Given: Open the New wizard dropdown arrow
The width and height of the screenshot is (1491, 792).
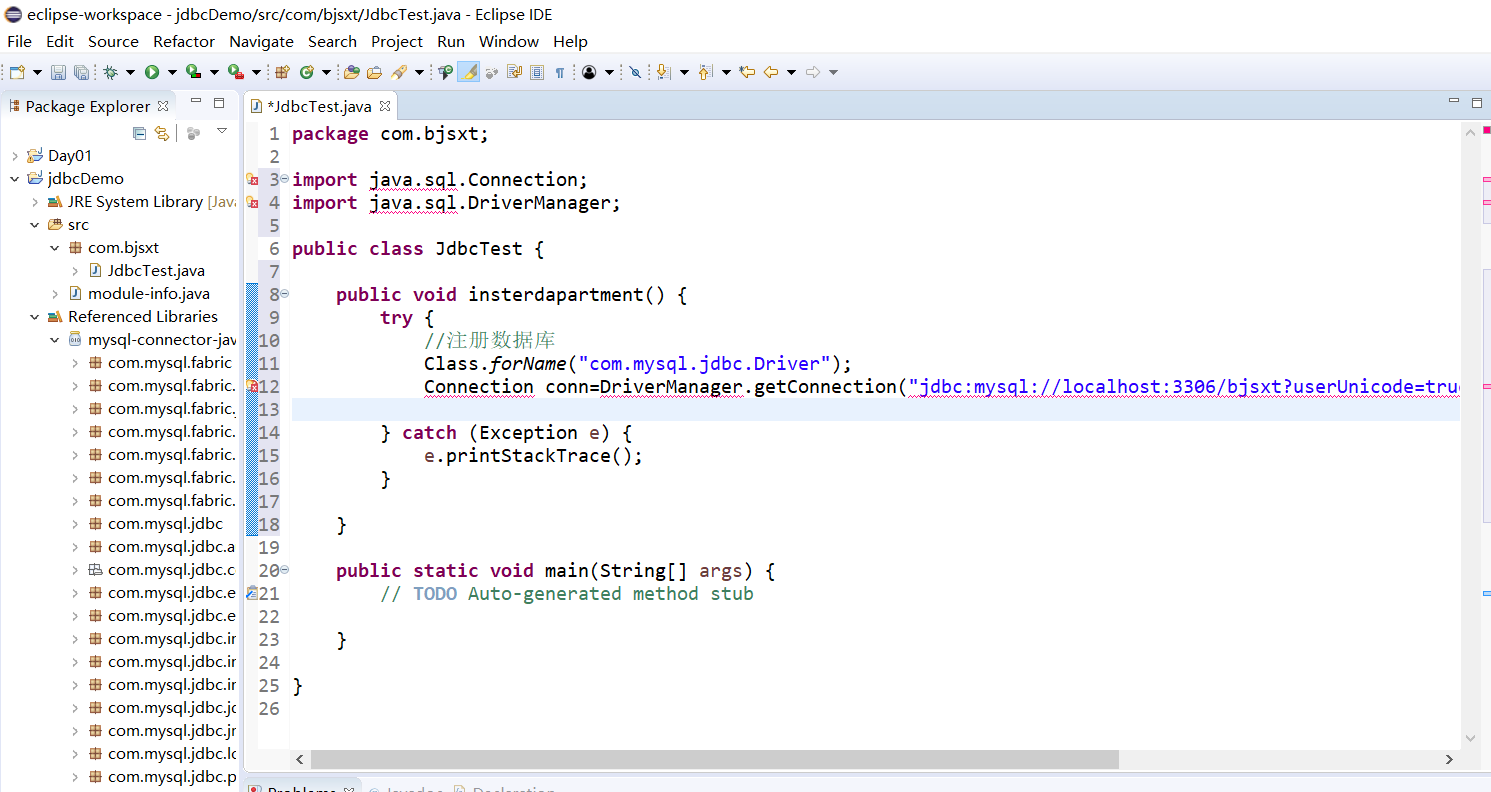Looking at the screenshot, I should (x=37, y=72).
